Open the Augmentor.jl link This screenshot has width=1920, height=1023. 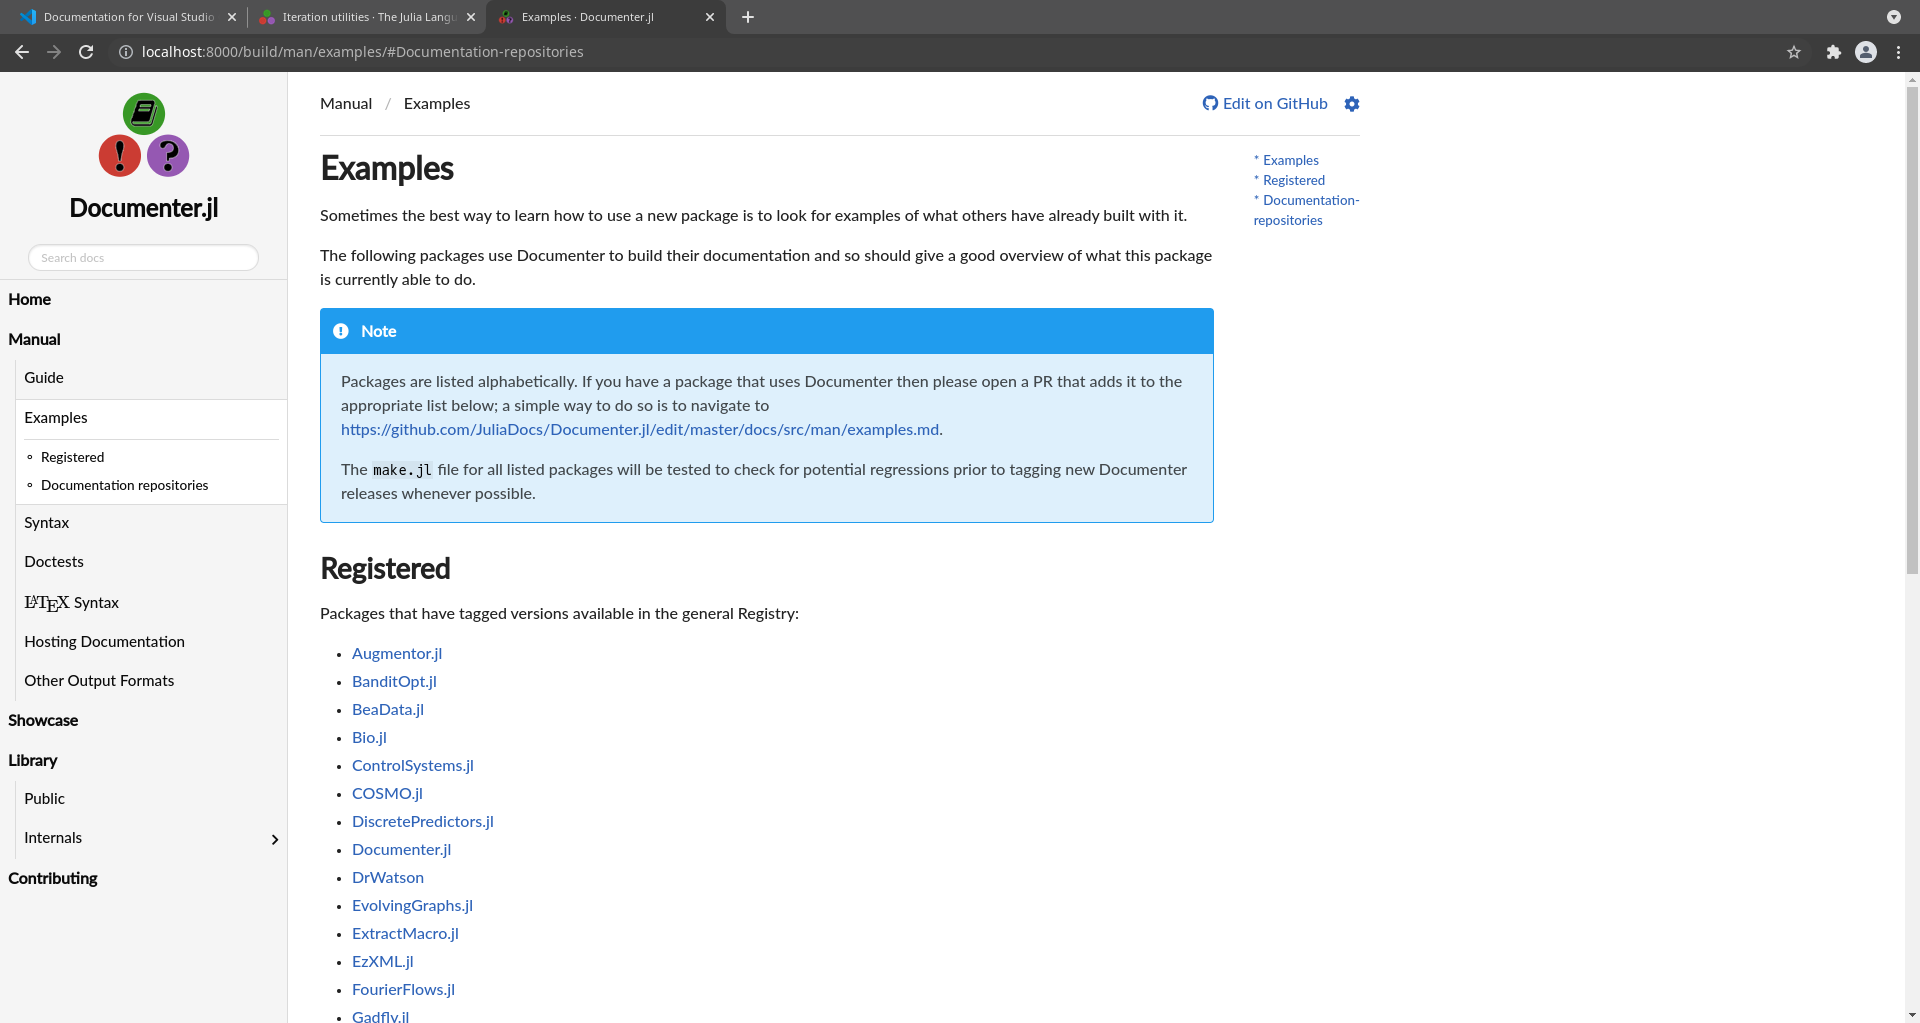[397, 654]
